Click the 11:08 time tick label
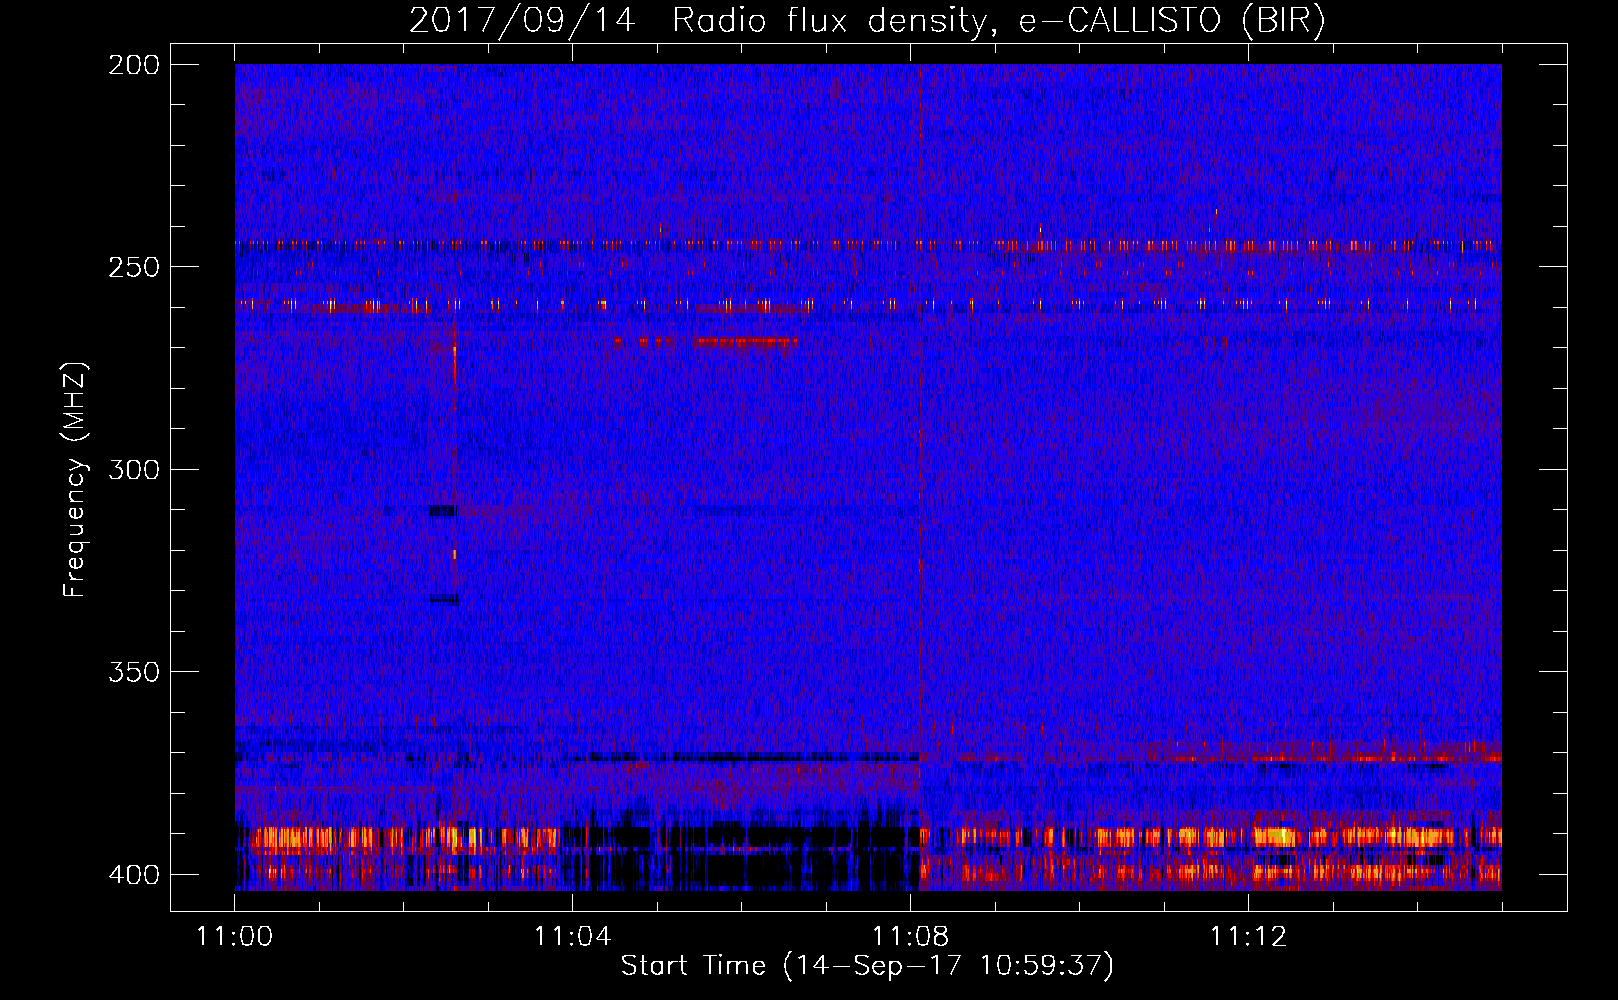This screenshot has height=1000, width=1618. tap(910, 937)
